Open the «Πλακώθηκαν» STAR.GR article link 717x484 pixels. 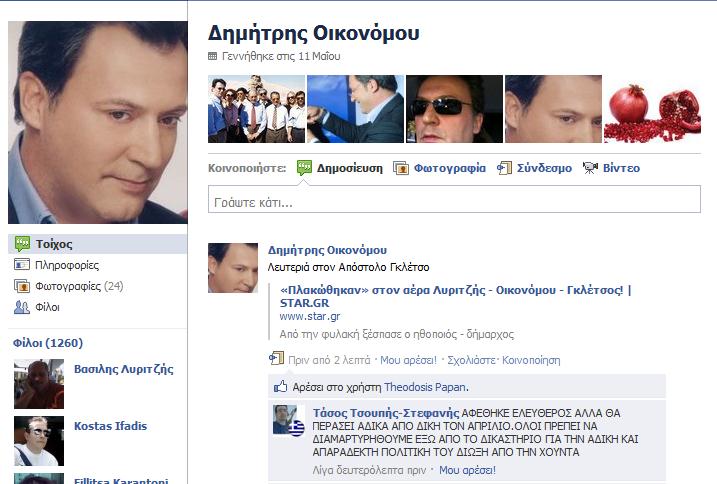click(455, 296)
